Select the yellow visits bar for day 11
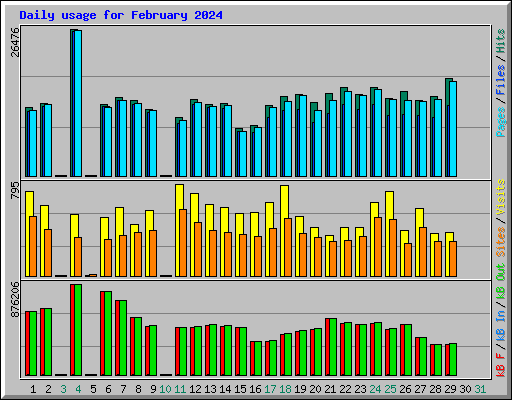This screenshot has width=512, height=400. coord(179,230)
